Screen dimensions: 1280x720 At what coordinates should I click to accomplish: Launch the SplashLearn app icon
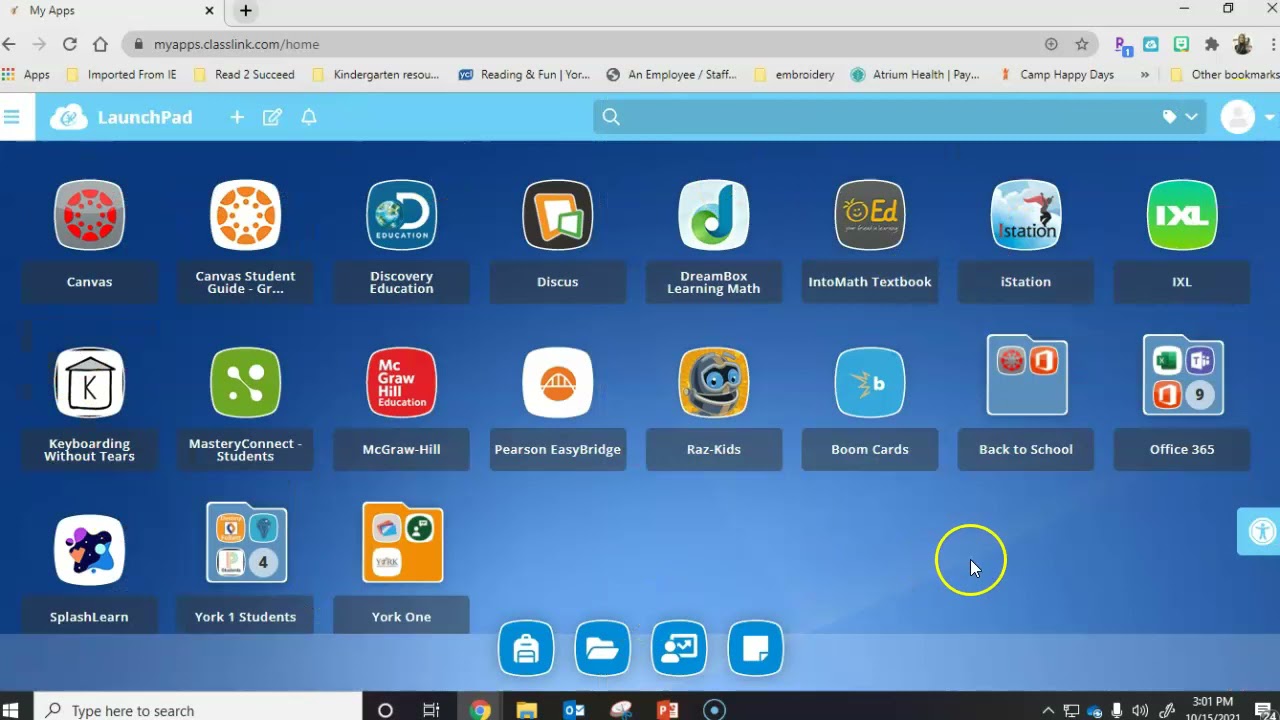coord(89,550)
